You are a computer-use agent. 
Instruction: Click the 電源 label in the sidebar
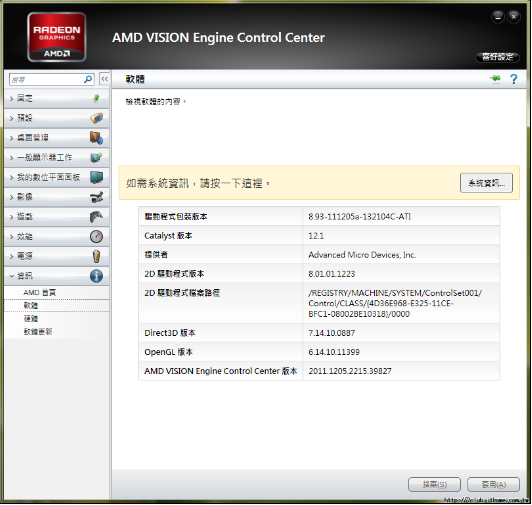pos(25,256)
